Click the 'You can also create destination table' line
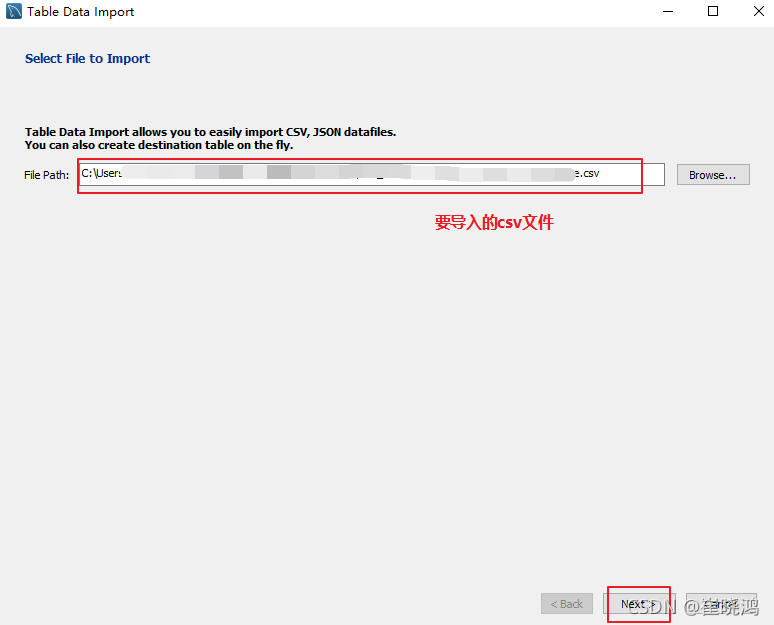This screenshot has width=774, height=625. [x=159, y=145]
